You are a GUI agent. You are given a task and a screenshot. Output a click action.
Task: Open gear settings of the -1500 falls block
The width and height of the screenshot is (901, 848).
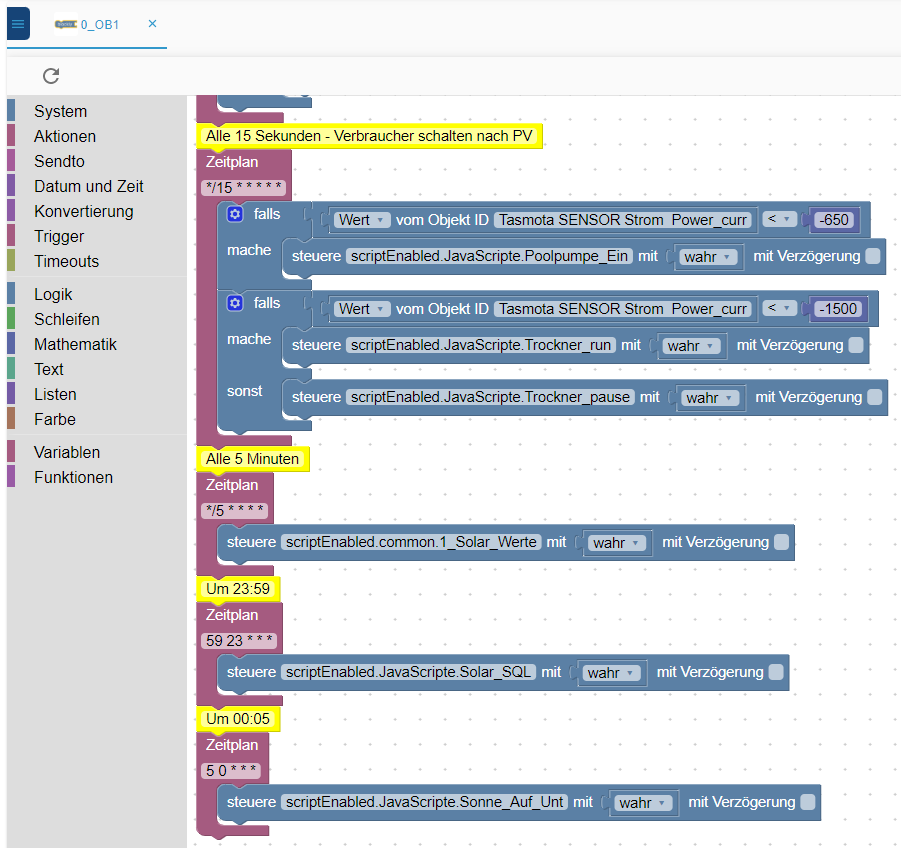235,303
